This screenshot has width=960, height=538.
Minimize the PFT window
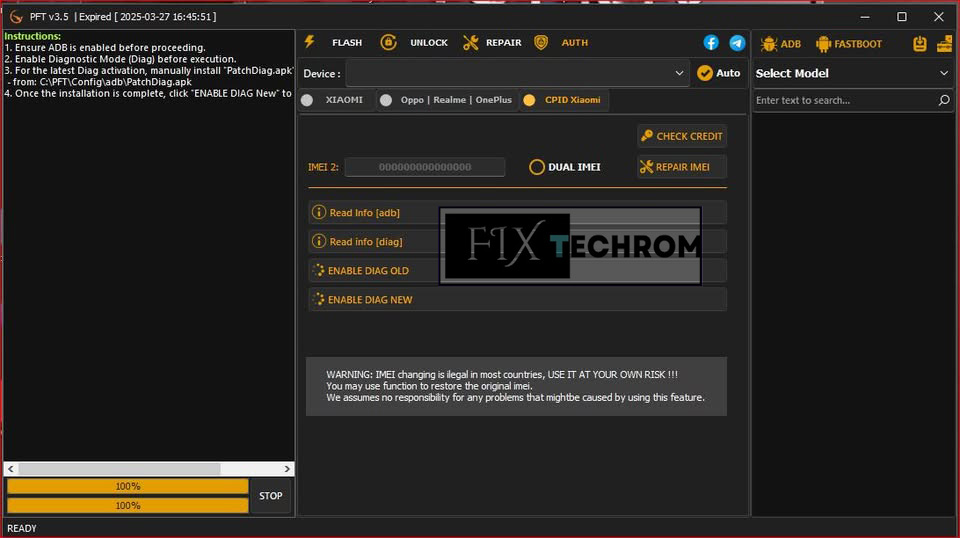click(864, 17)
